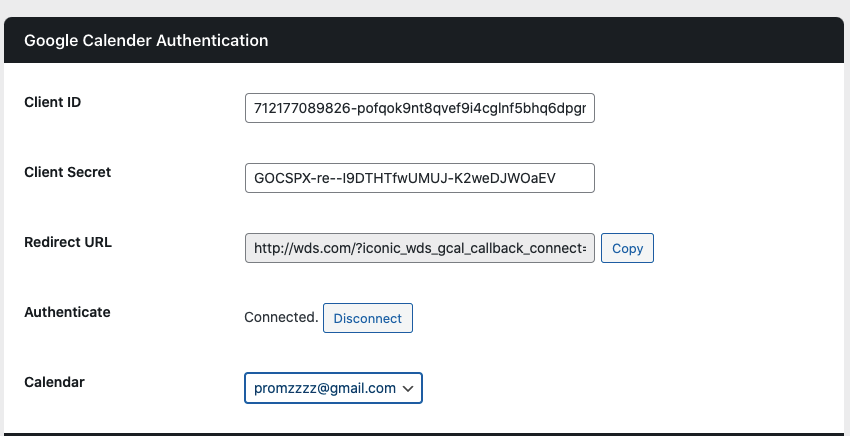
Task: Click the Client ID input field
Action: pos(419,108)
